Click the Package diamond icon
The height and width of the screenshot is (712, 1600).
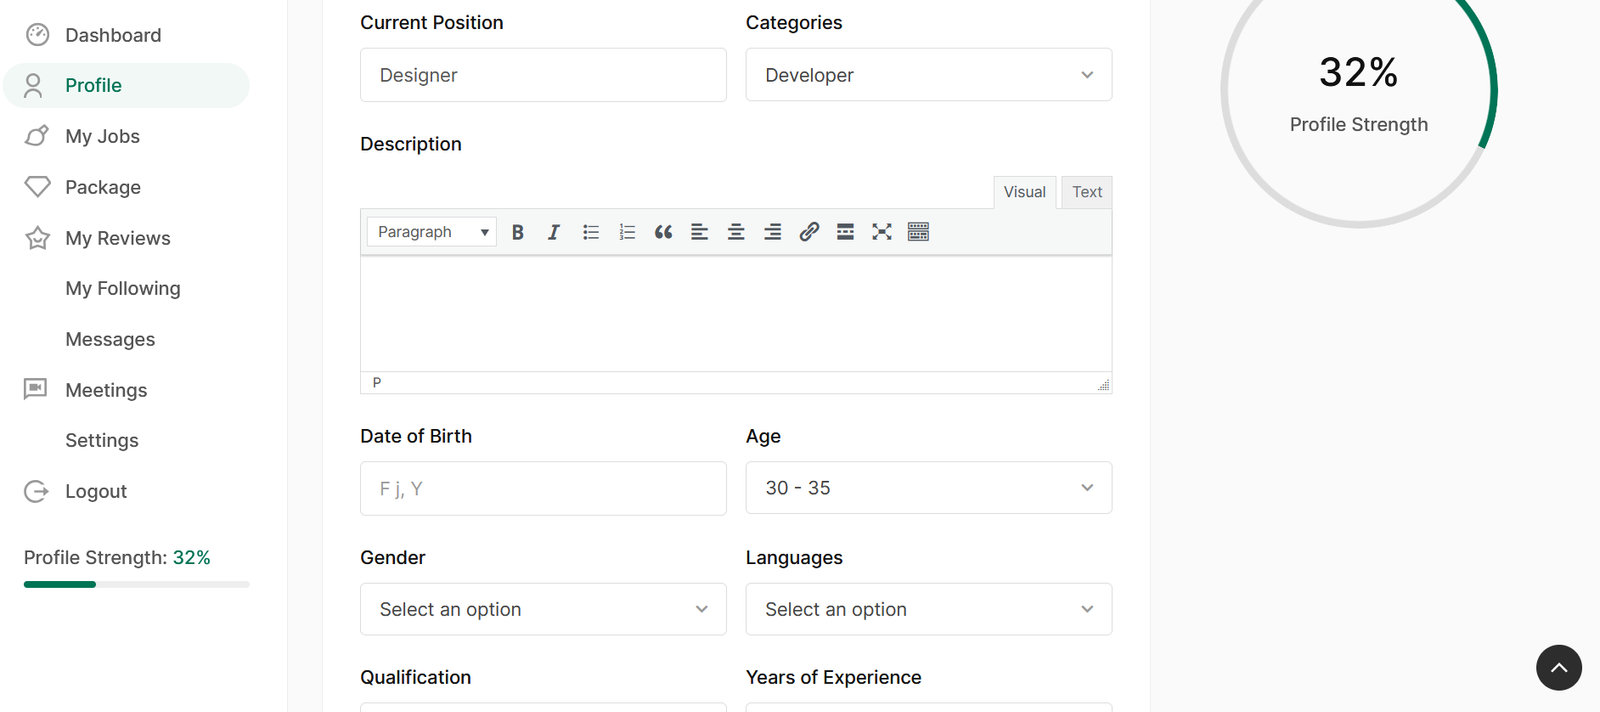37,187
